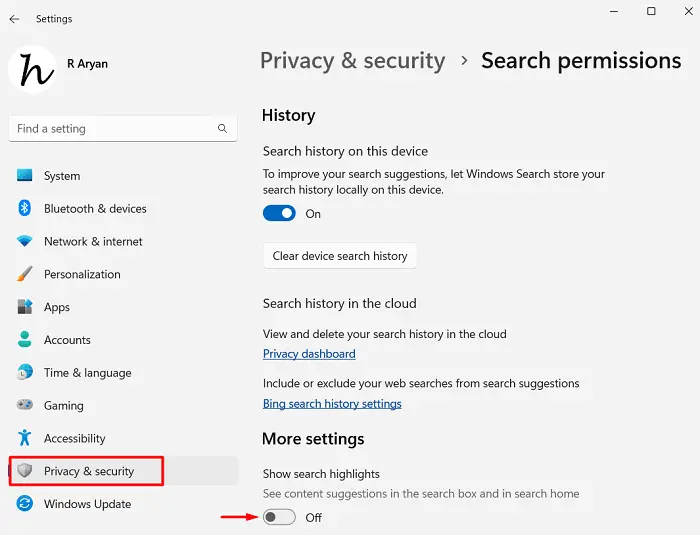
Task: Click the System monitor icon in sidebar
Action: point(25,176)
